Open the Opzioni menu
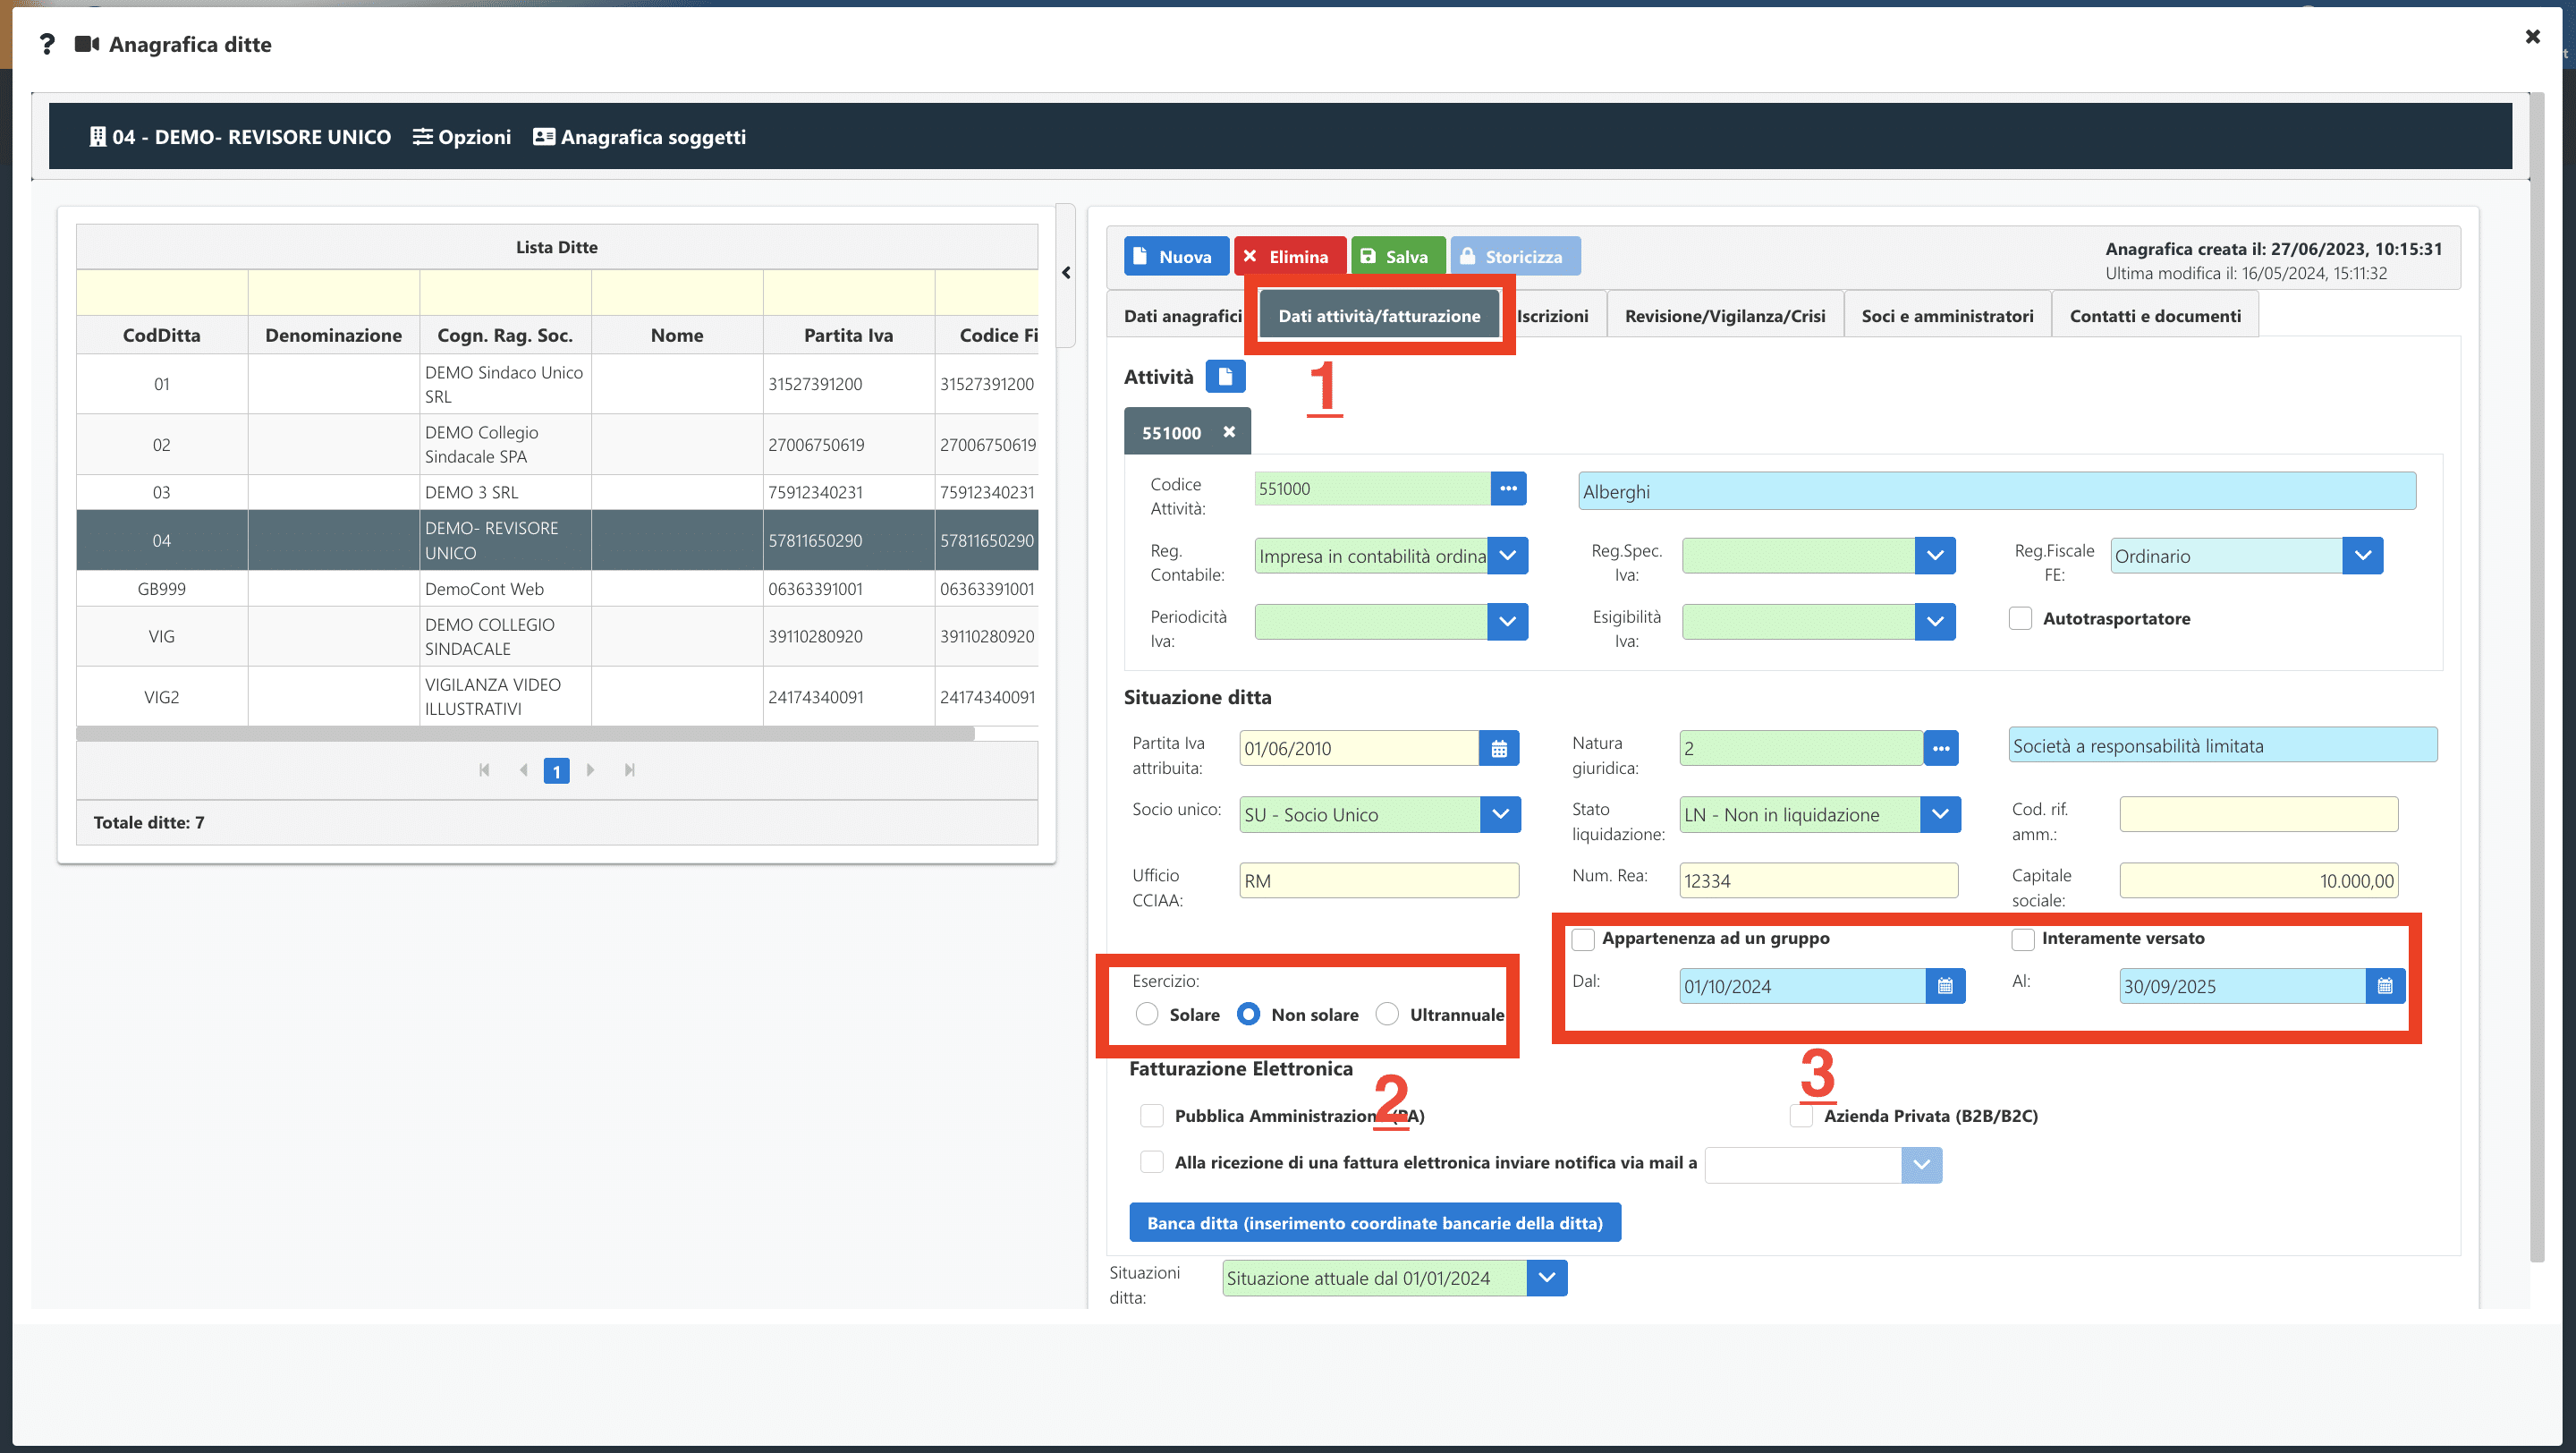Screen dimensions: 2576x1453 [x=461, y=137]
